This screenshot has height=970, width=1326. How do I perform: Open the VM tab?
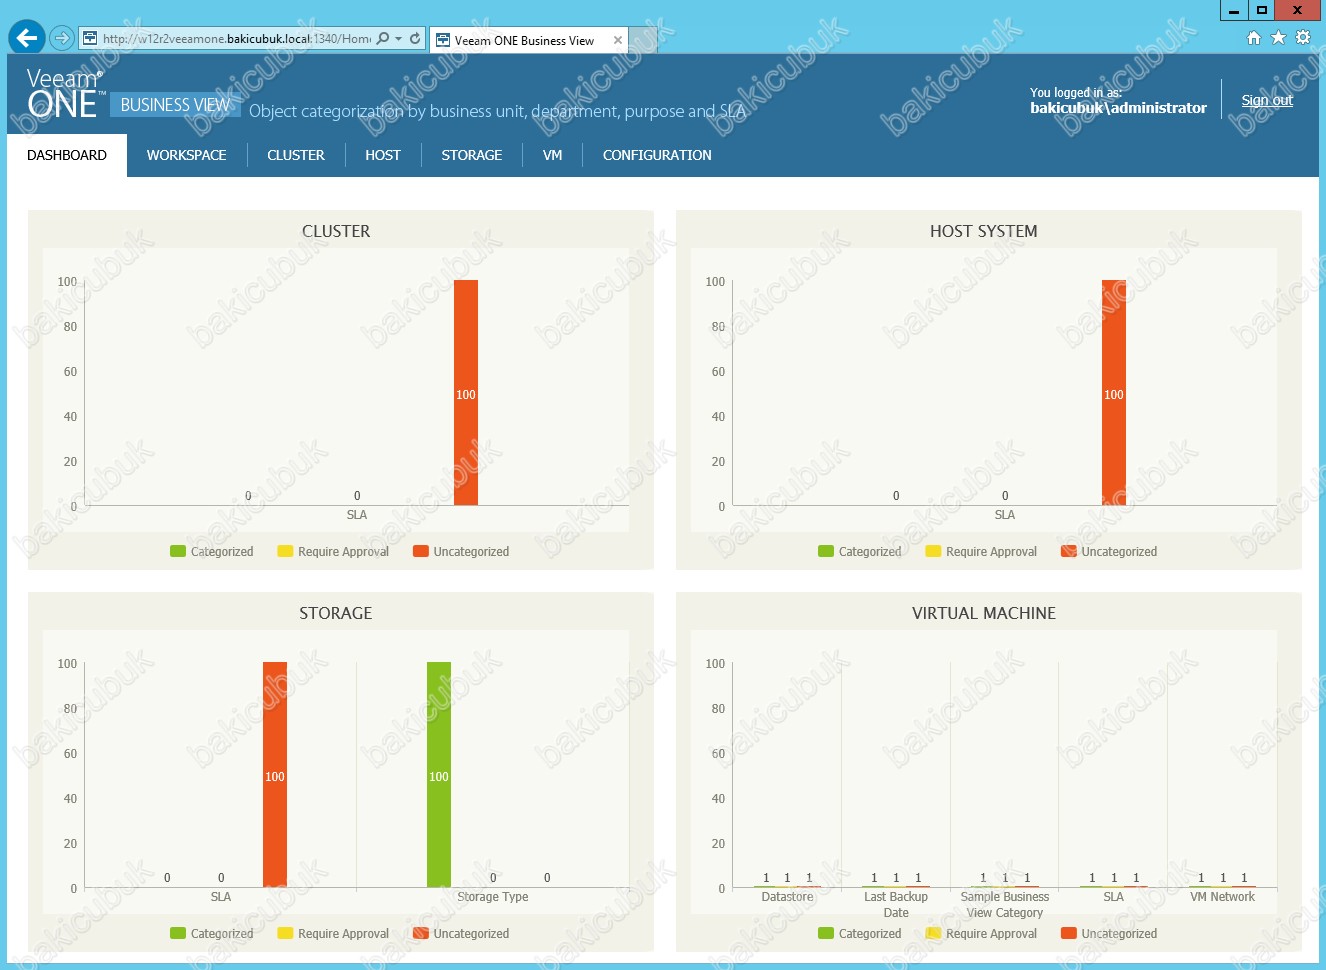(553, 155)
